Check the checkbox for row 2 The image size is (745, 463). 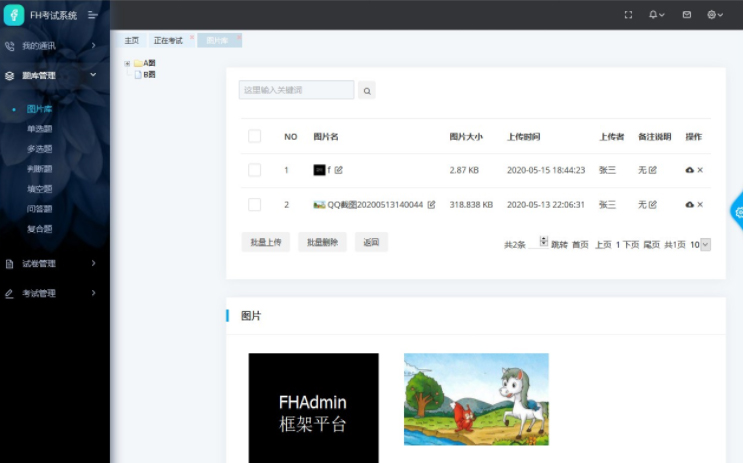pyautogui.click(x=254, y=205)
